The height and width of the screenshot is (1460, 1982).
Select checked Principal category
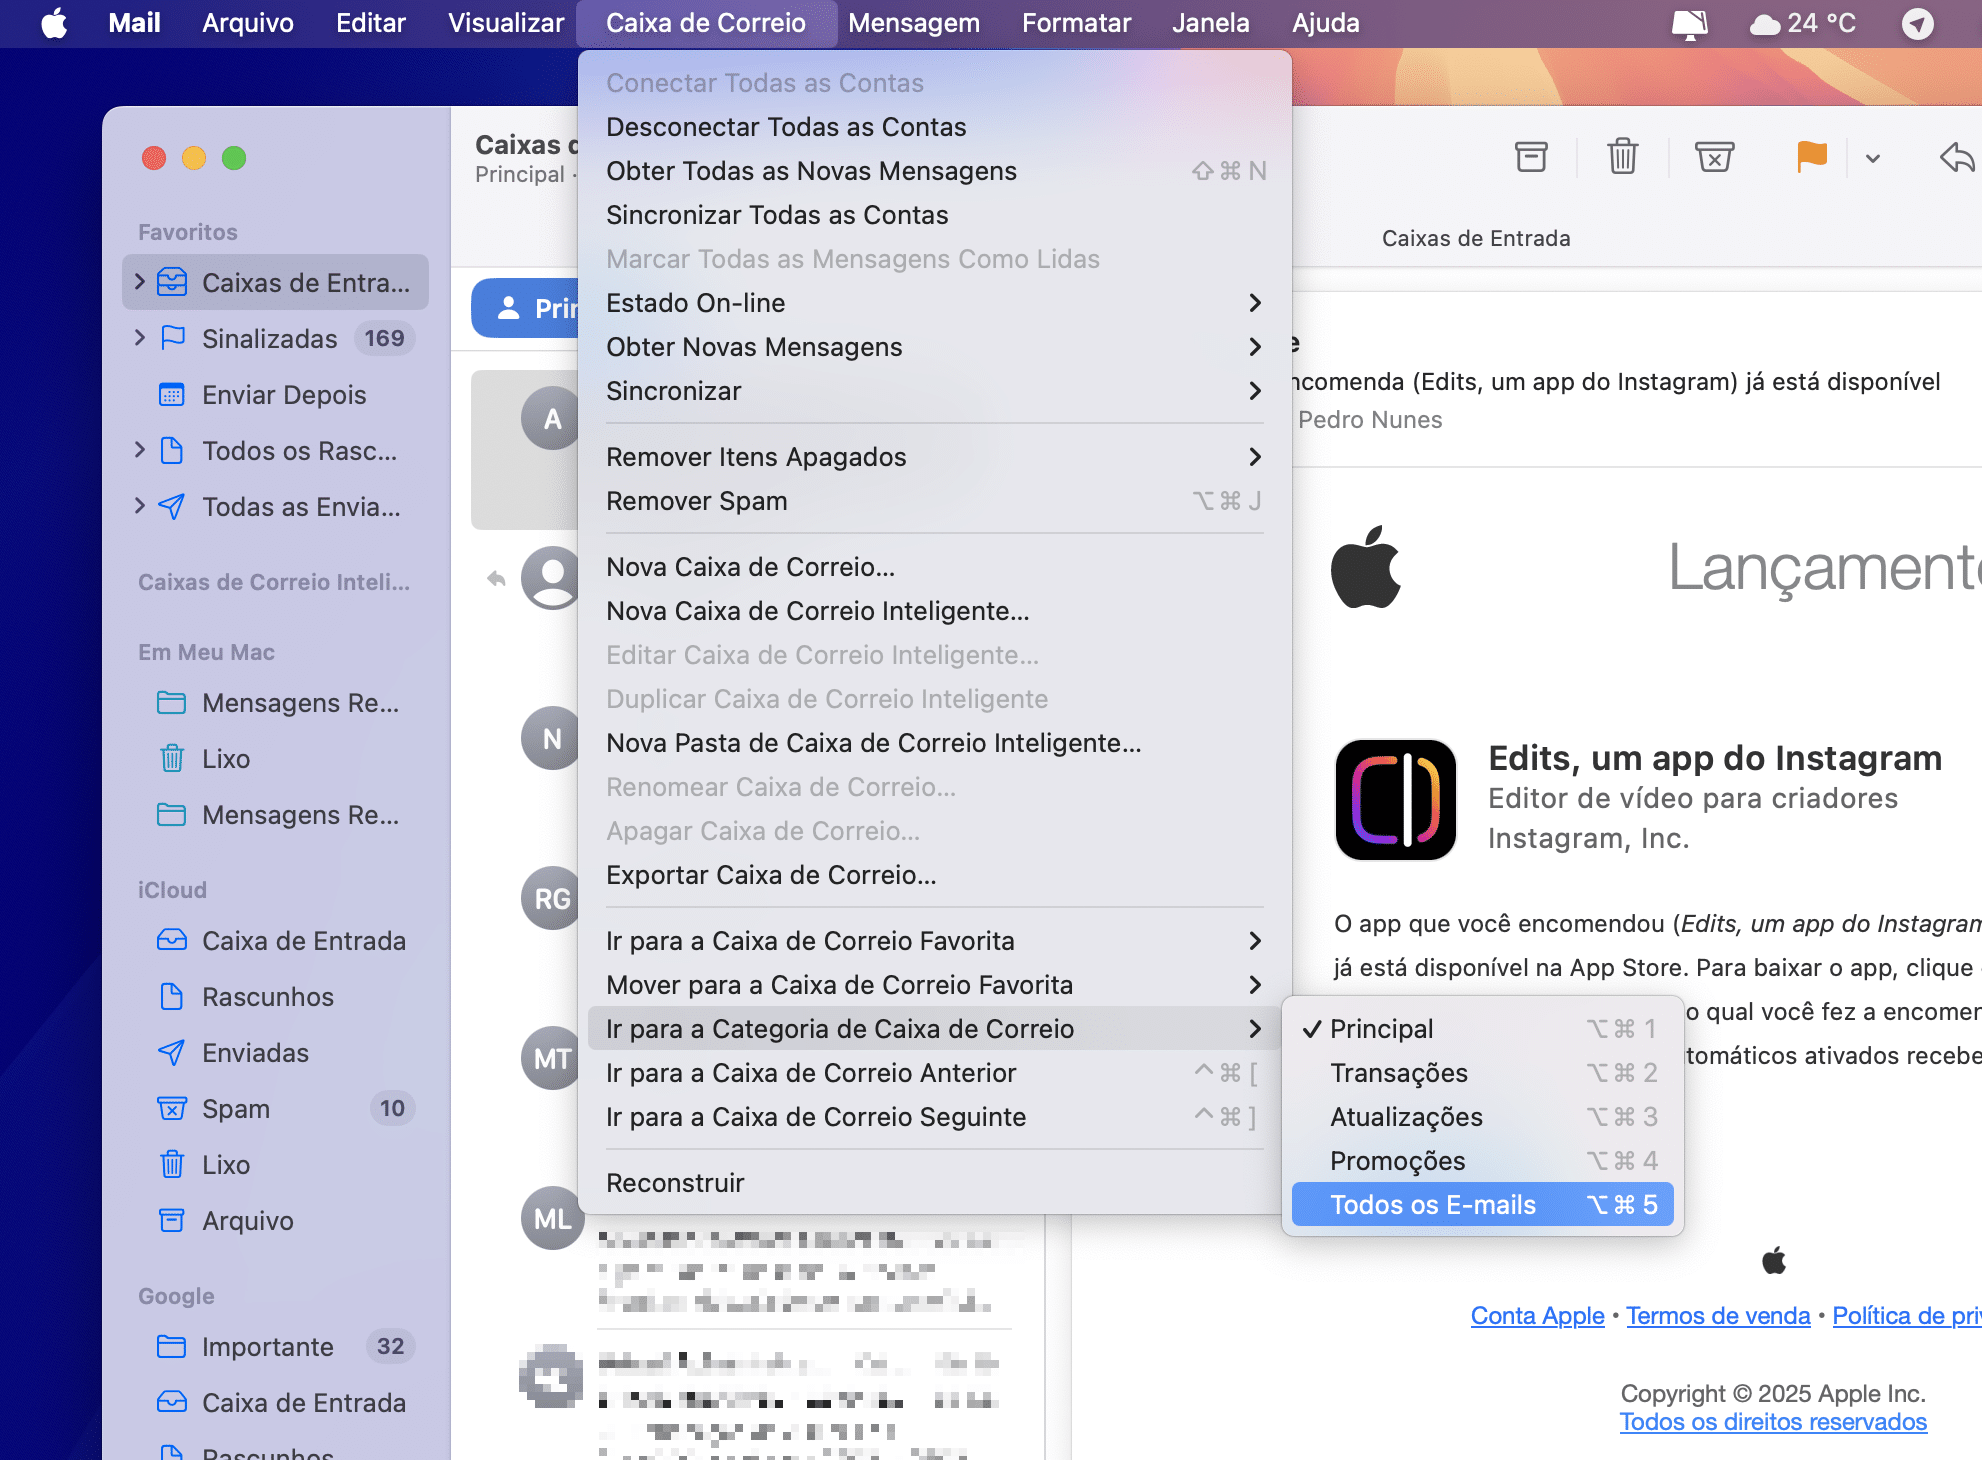(1482, 1029)
